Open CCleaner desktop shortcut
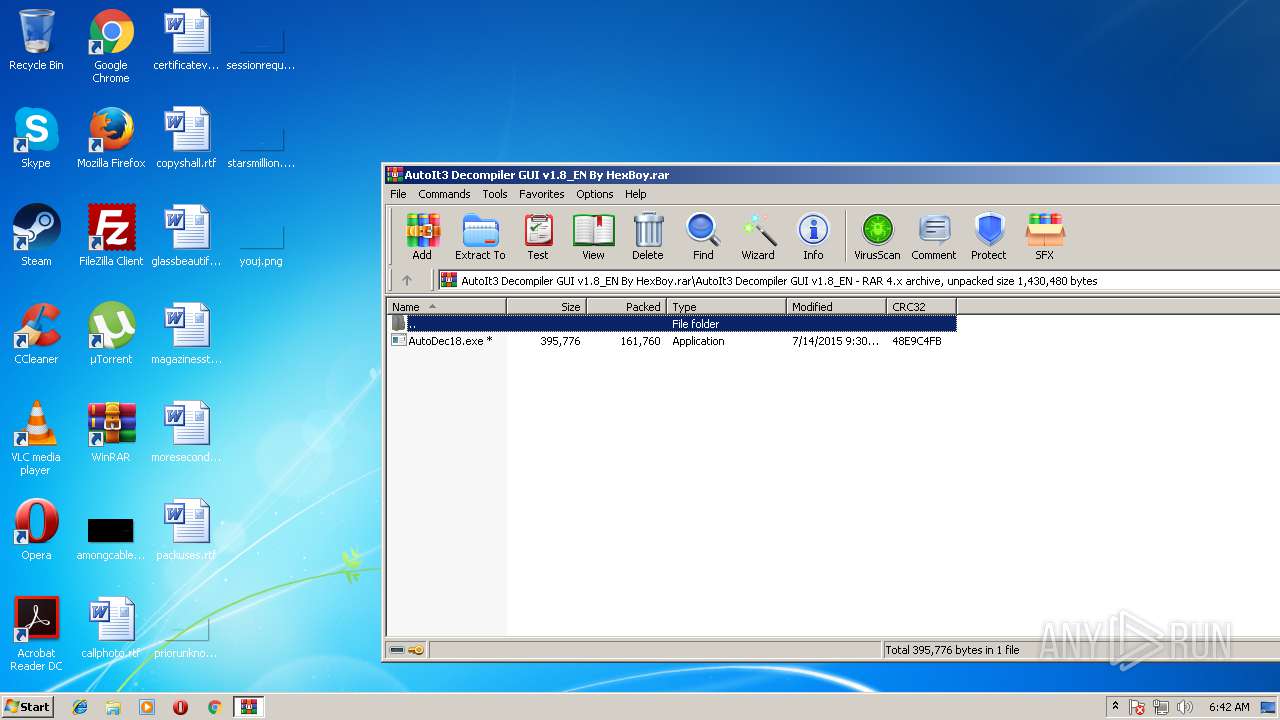 [x=36, y=335]
